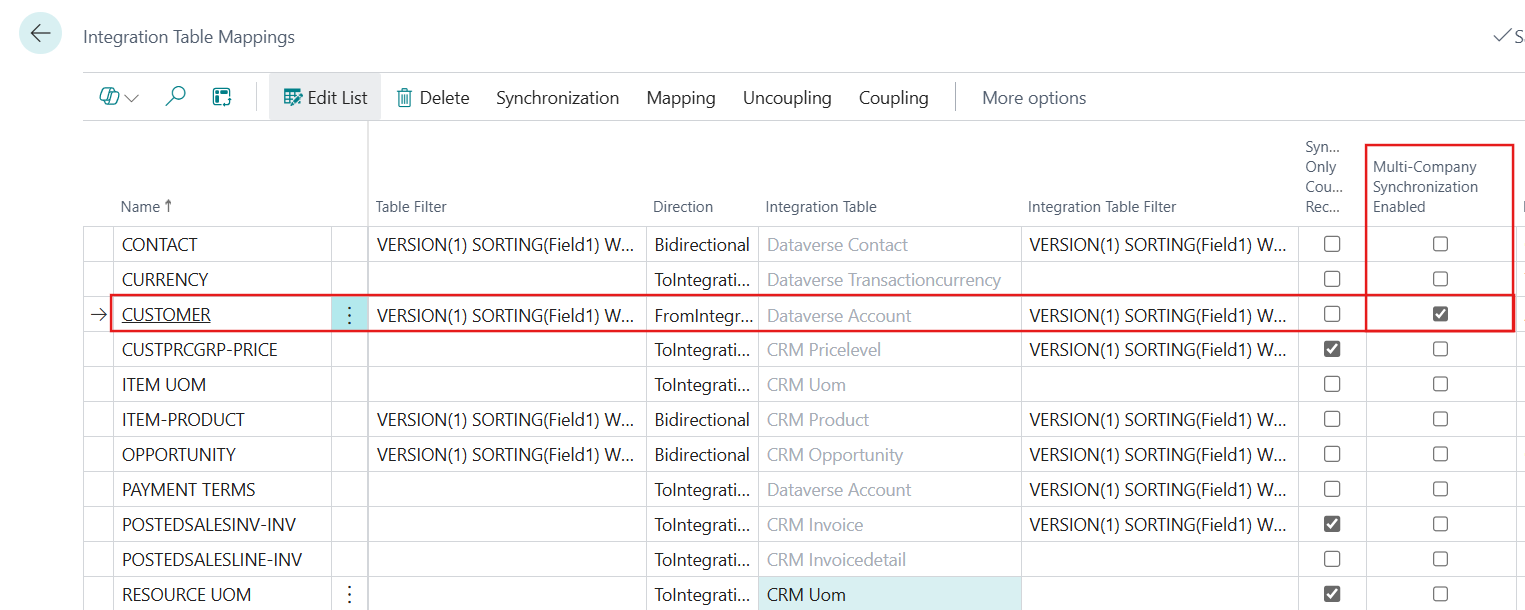Click the trash icon to delete selected mapping

(404, 96)
